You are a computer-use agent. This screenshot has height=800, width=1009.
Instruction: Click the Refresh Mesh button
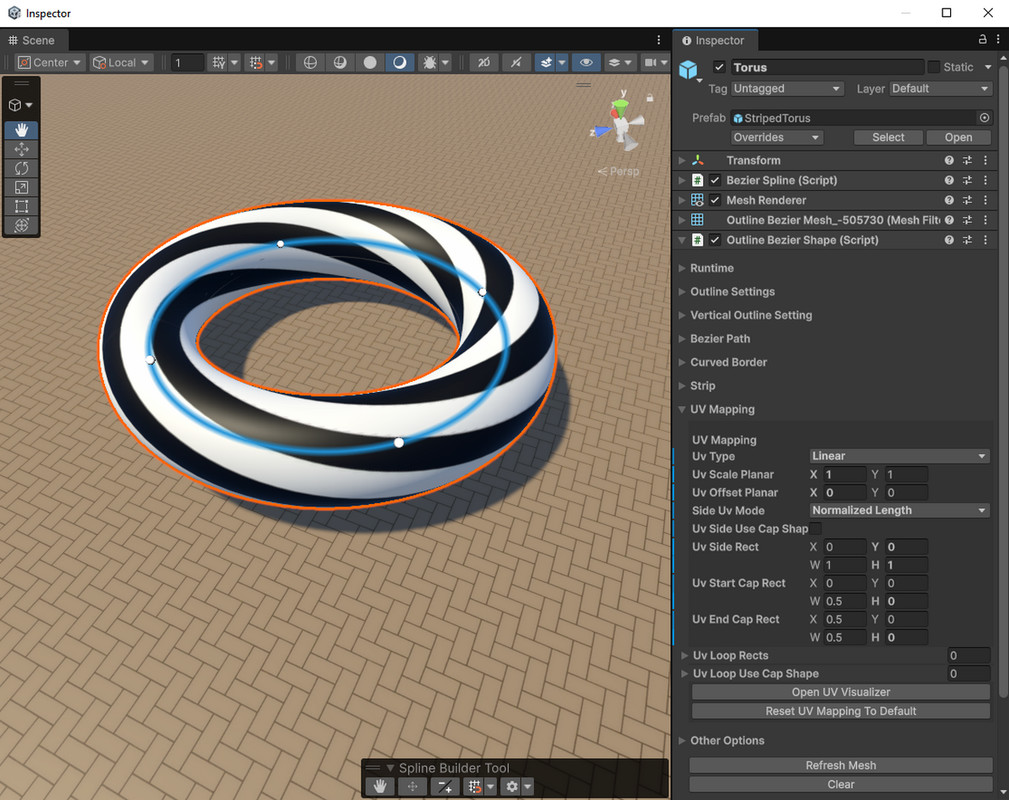click(840, 765)
